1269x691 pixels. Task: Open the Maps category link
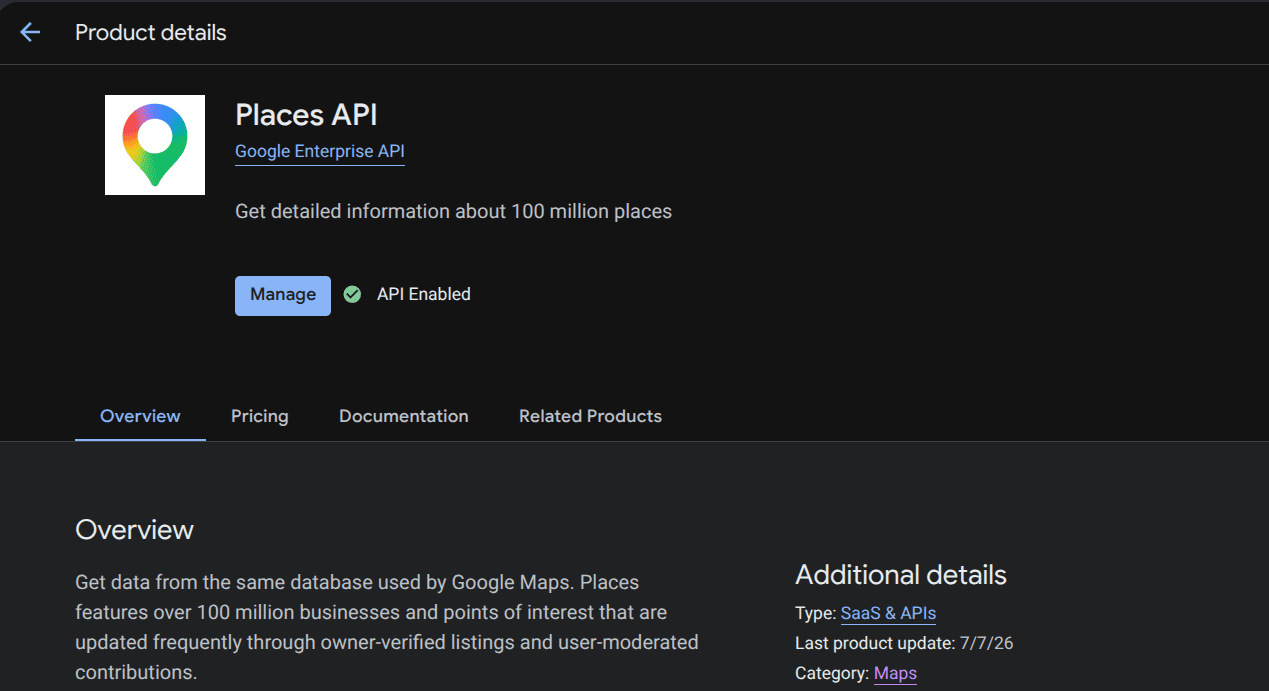pyautogui.click(x=895, y=673)
